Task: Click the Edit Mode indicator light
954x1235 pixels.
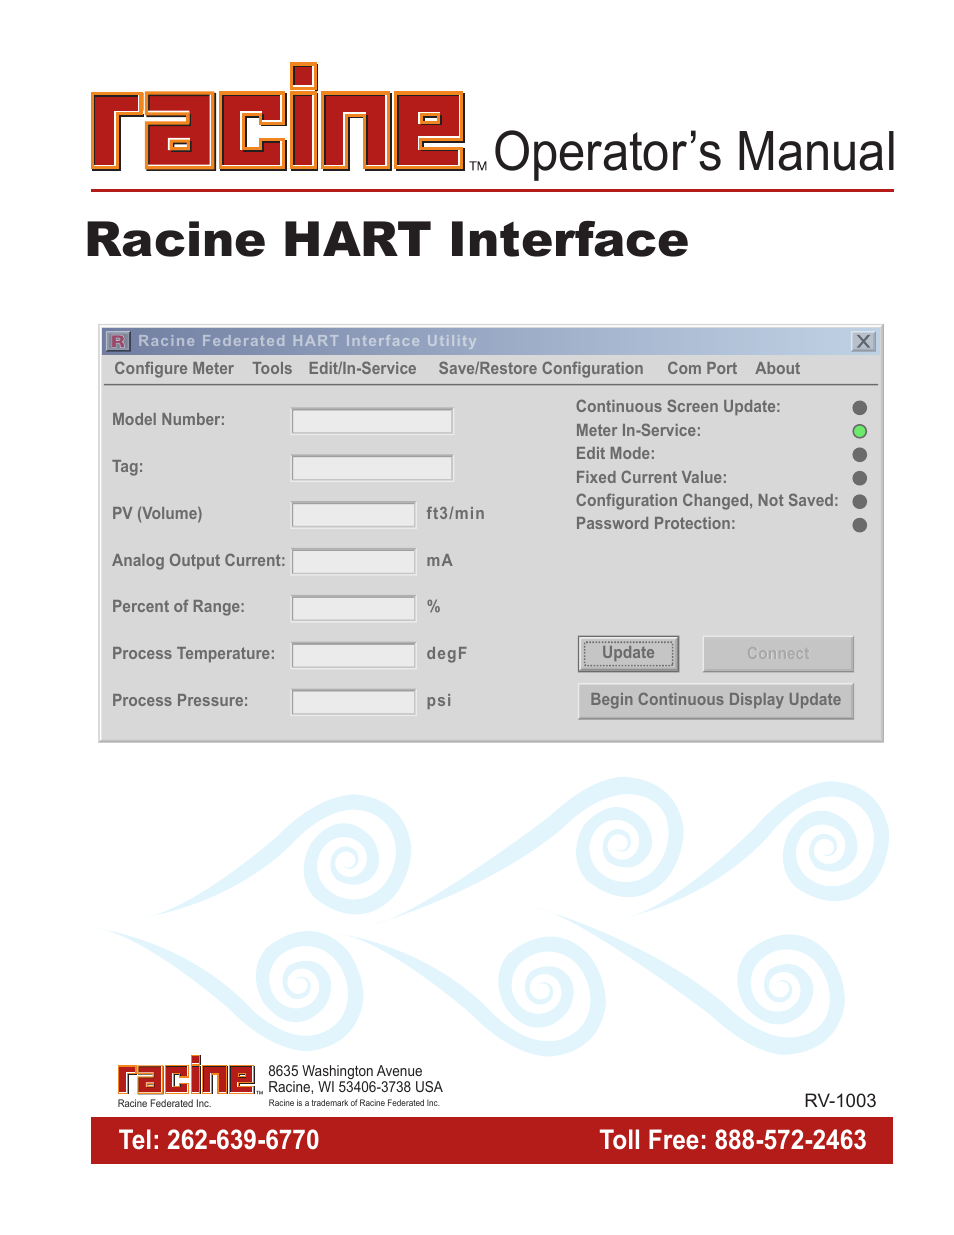Action: pos(859,455)
